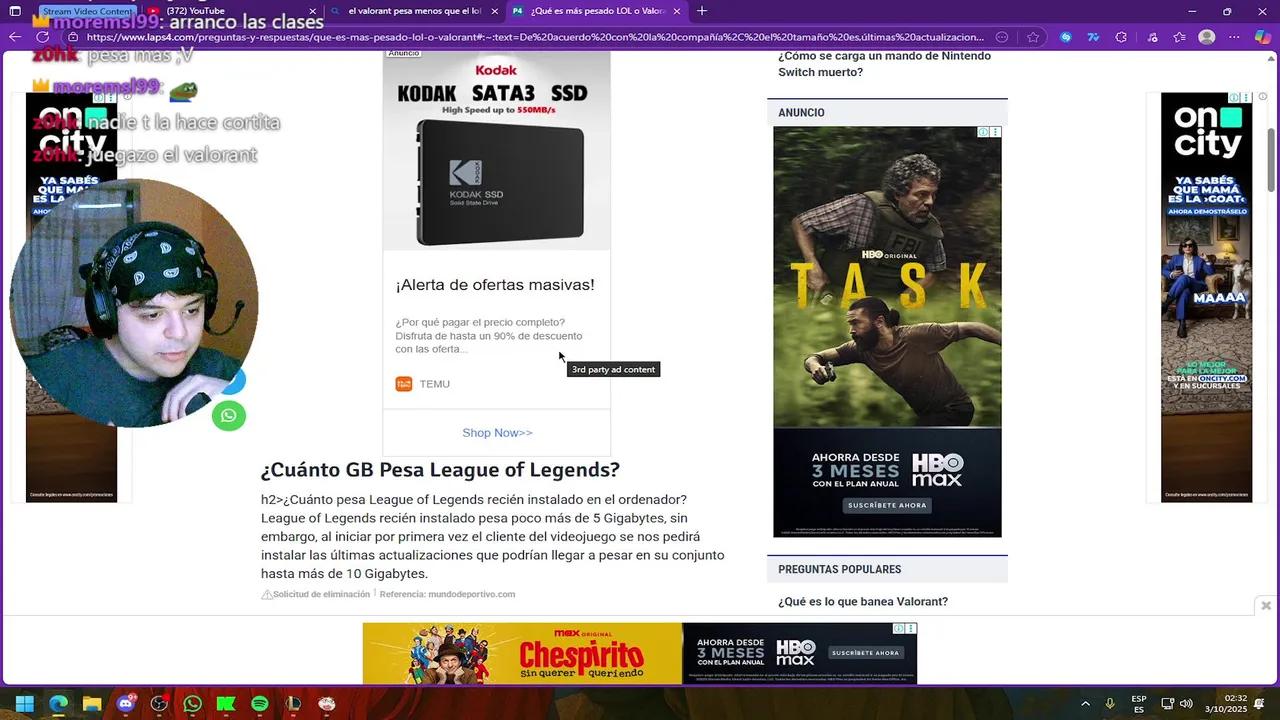Switch to 'el valorant pesa menos' tab
Screen dimensions: 1280x720
pyautogui.click(x=414, y=11)
